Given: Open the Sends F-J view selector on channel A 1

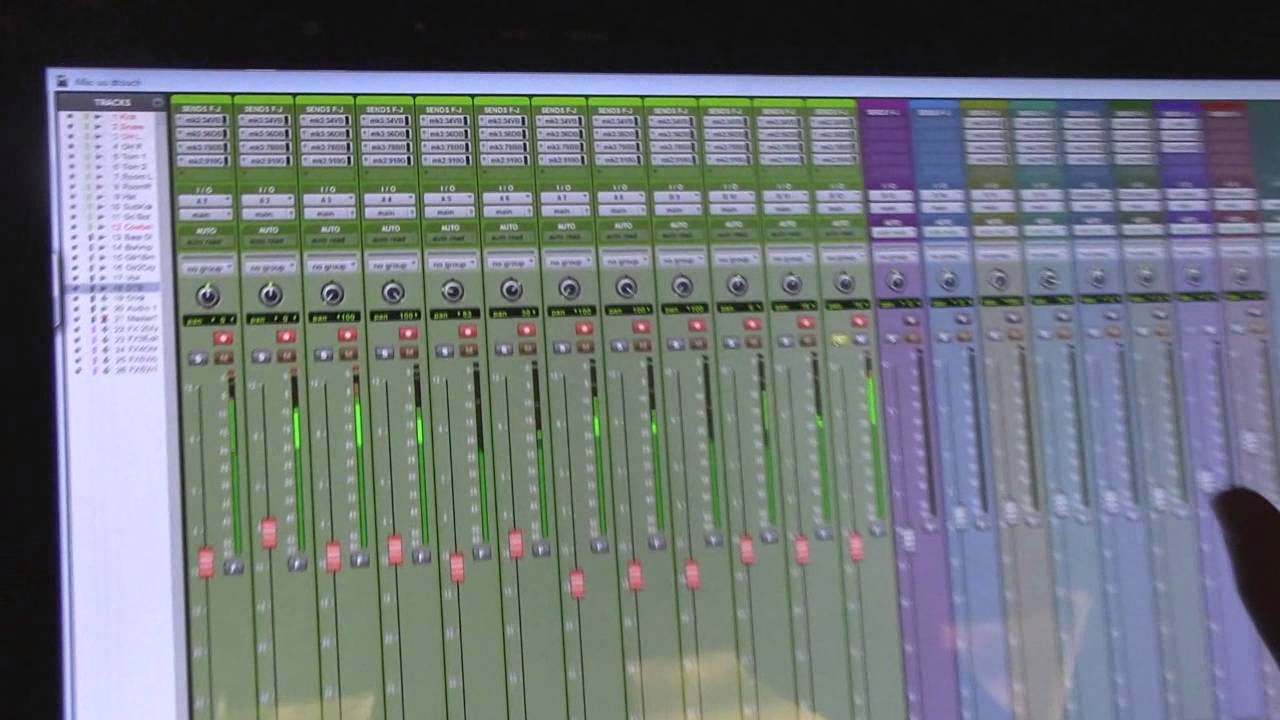Looking at the screenshot, I should [x=201, y=109].
